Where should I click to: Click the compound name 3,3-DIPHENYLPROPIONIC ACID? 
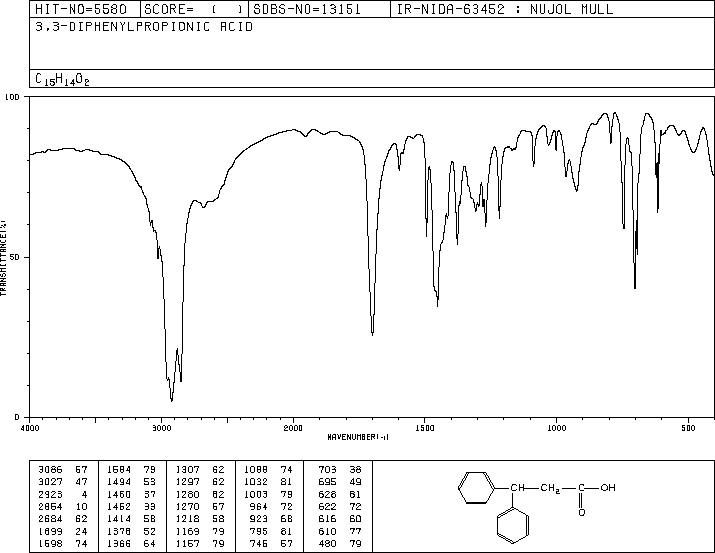(144, 27)
